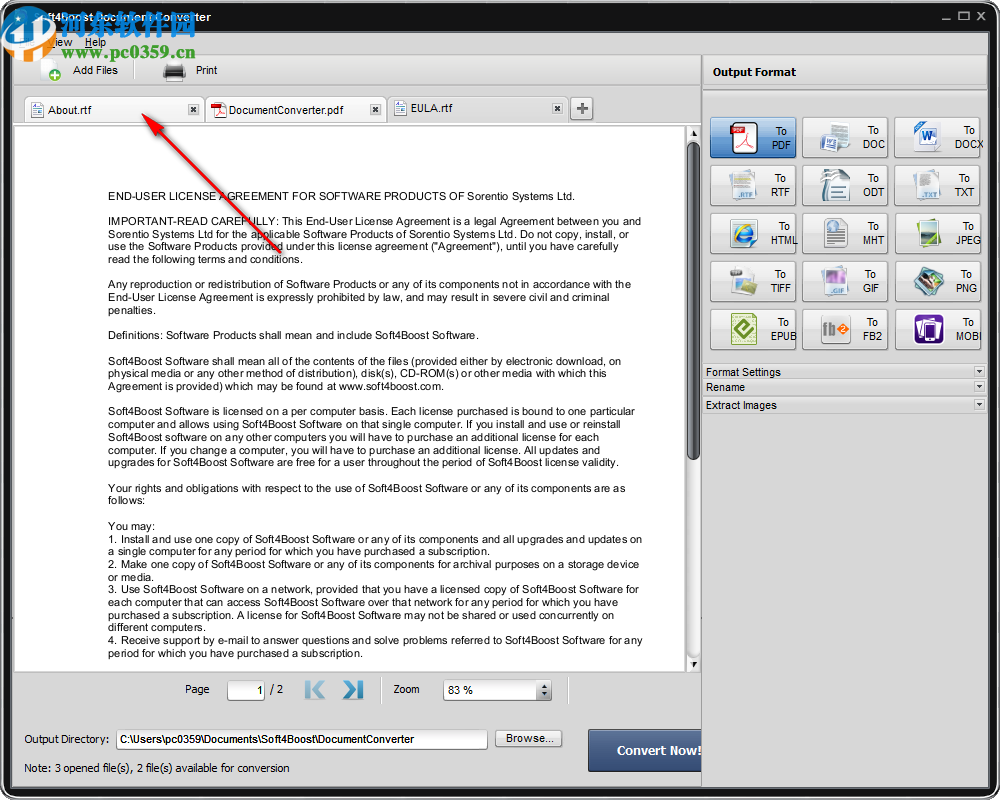Screen dimensions: 1000x800
Task: Go back to the first page
Action: point(314,689)
